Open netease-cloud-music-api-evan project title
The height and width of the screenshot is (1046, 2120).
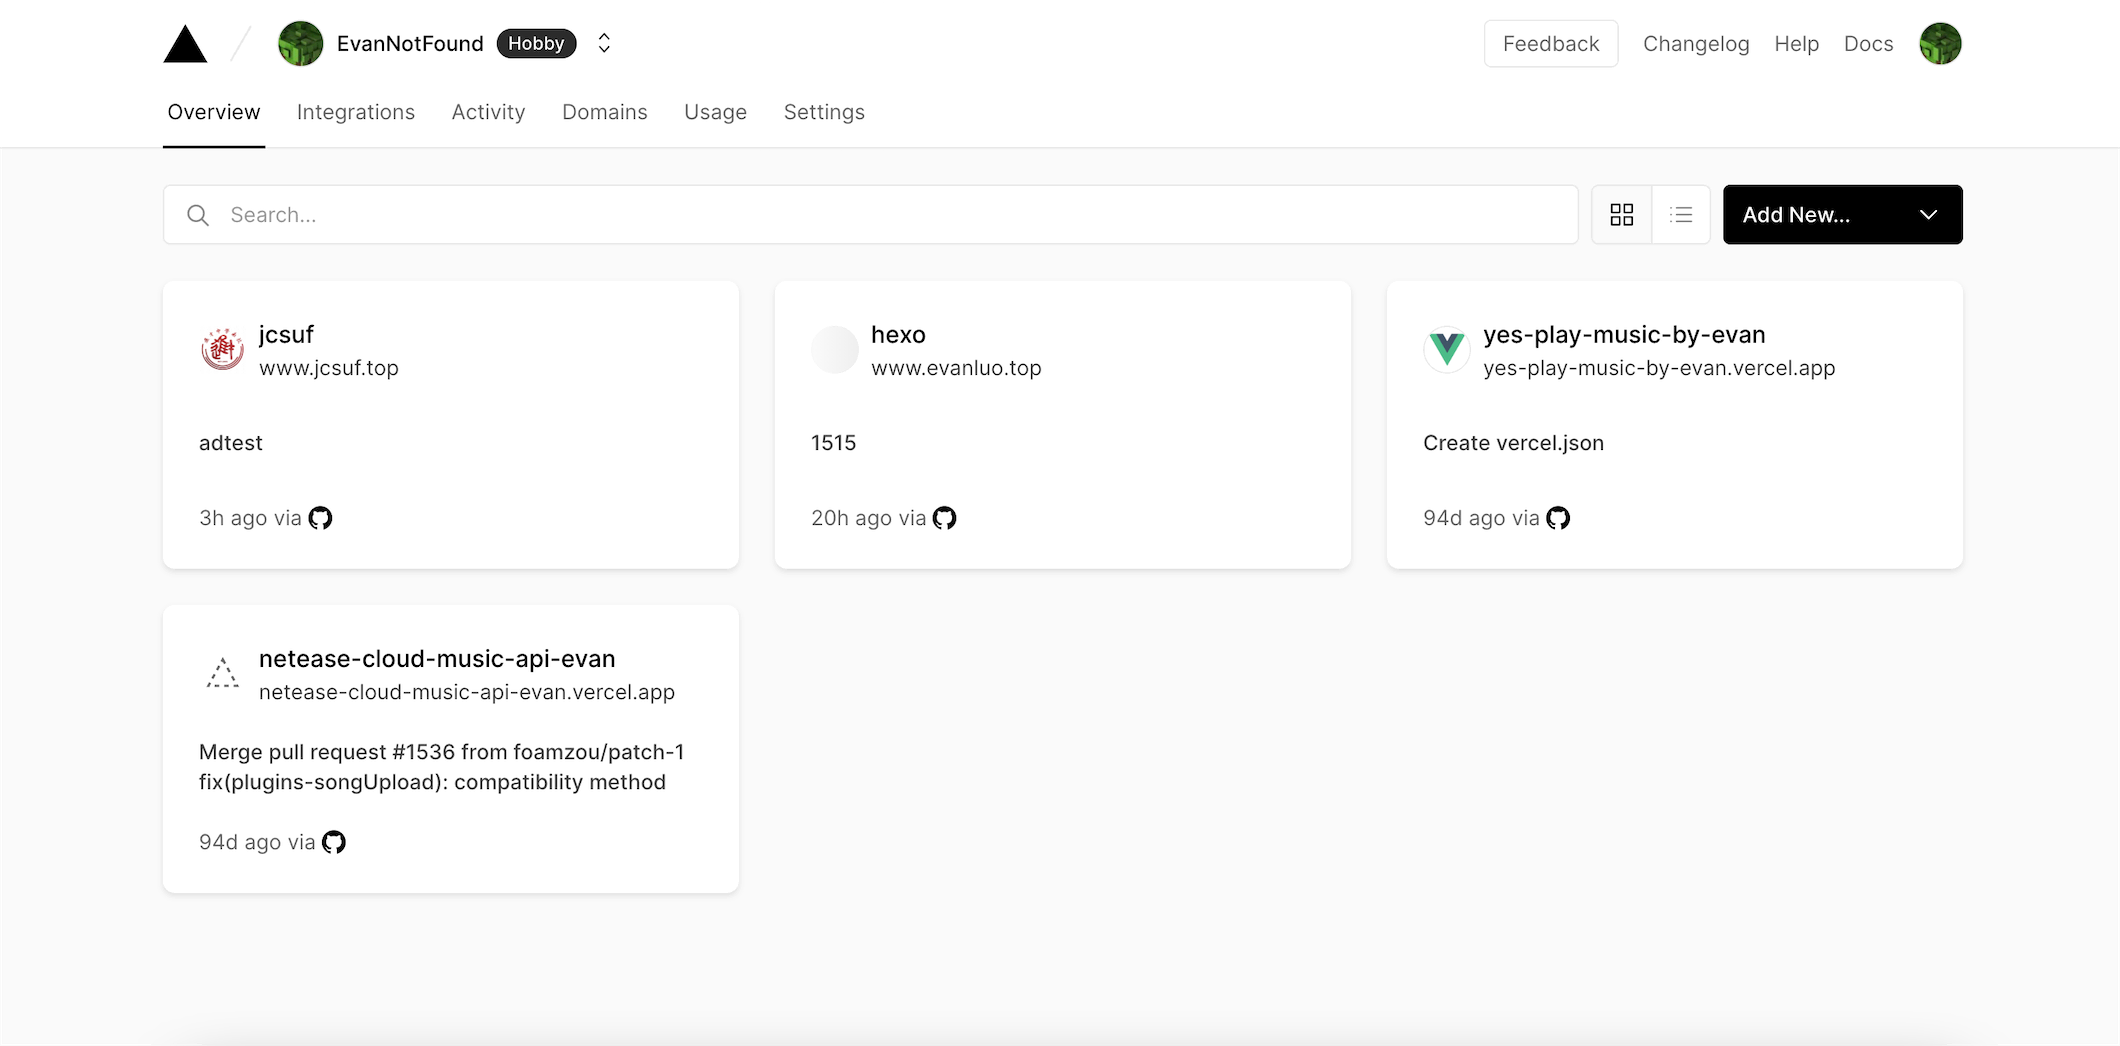pos(437,658)
